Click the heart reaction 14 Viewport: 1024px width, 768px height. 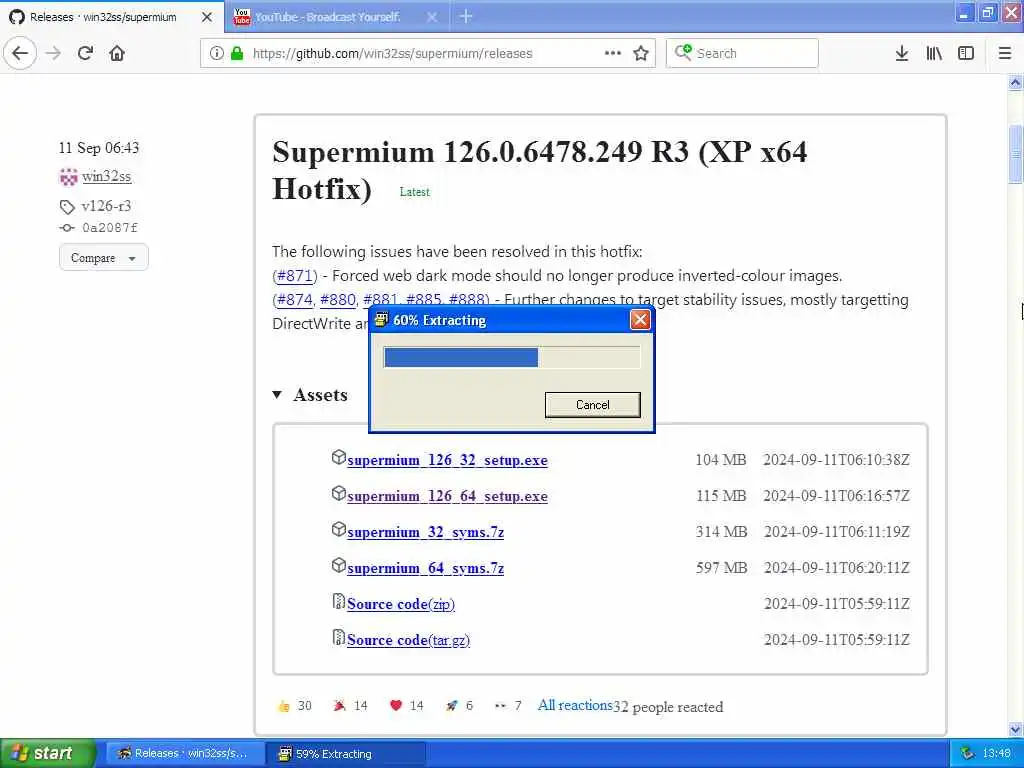coord(407,706)
